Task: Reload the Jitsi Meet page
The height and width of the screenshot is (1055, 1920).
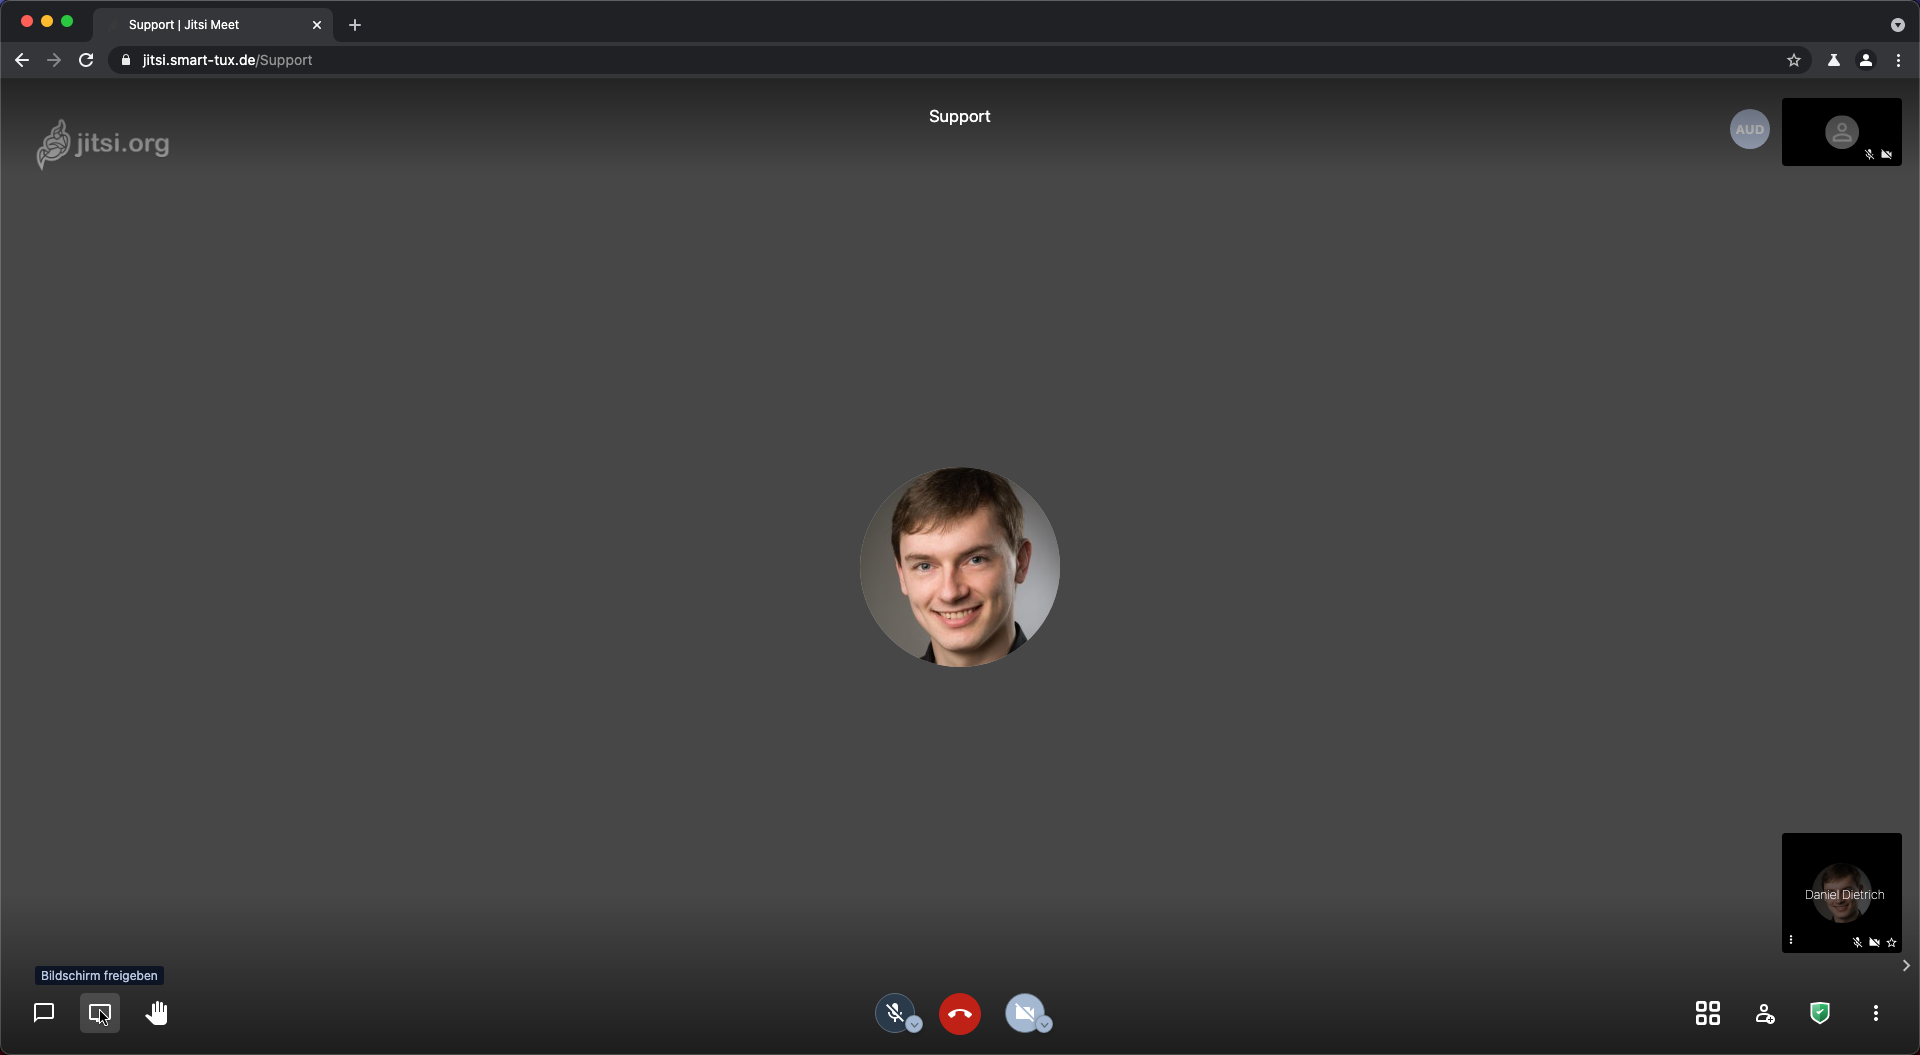Action: 86,60
